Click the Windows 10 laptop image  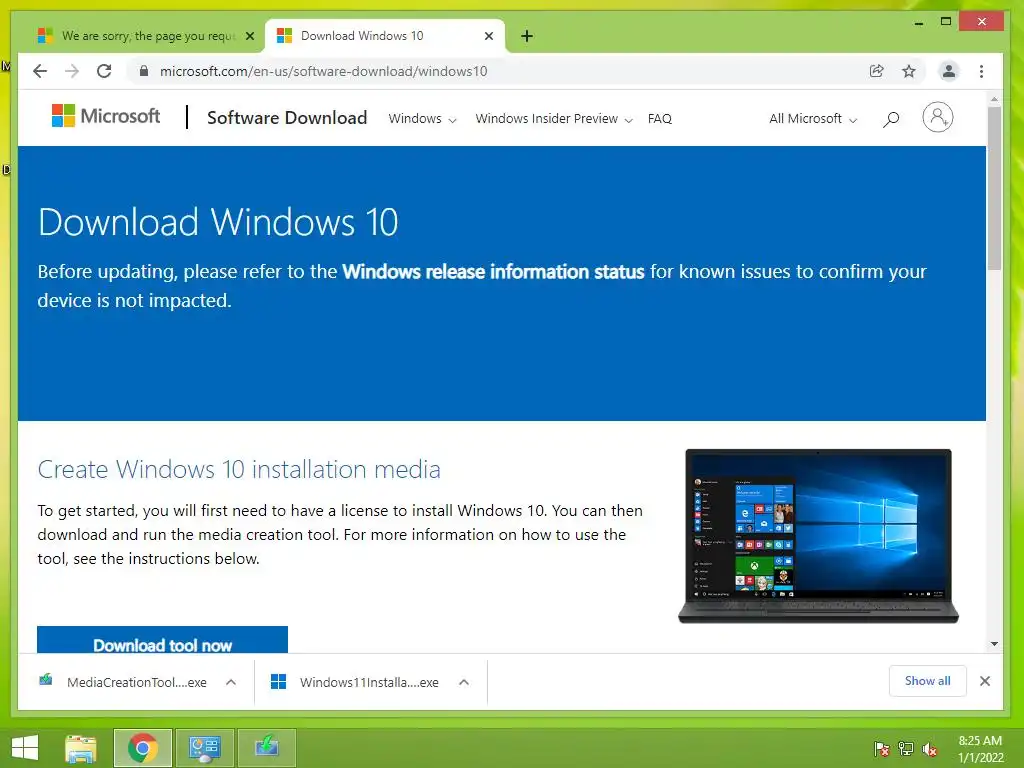pos(818,536)
